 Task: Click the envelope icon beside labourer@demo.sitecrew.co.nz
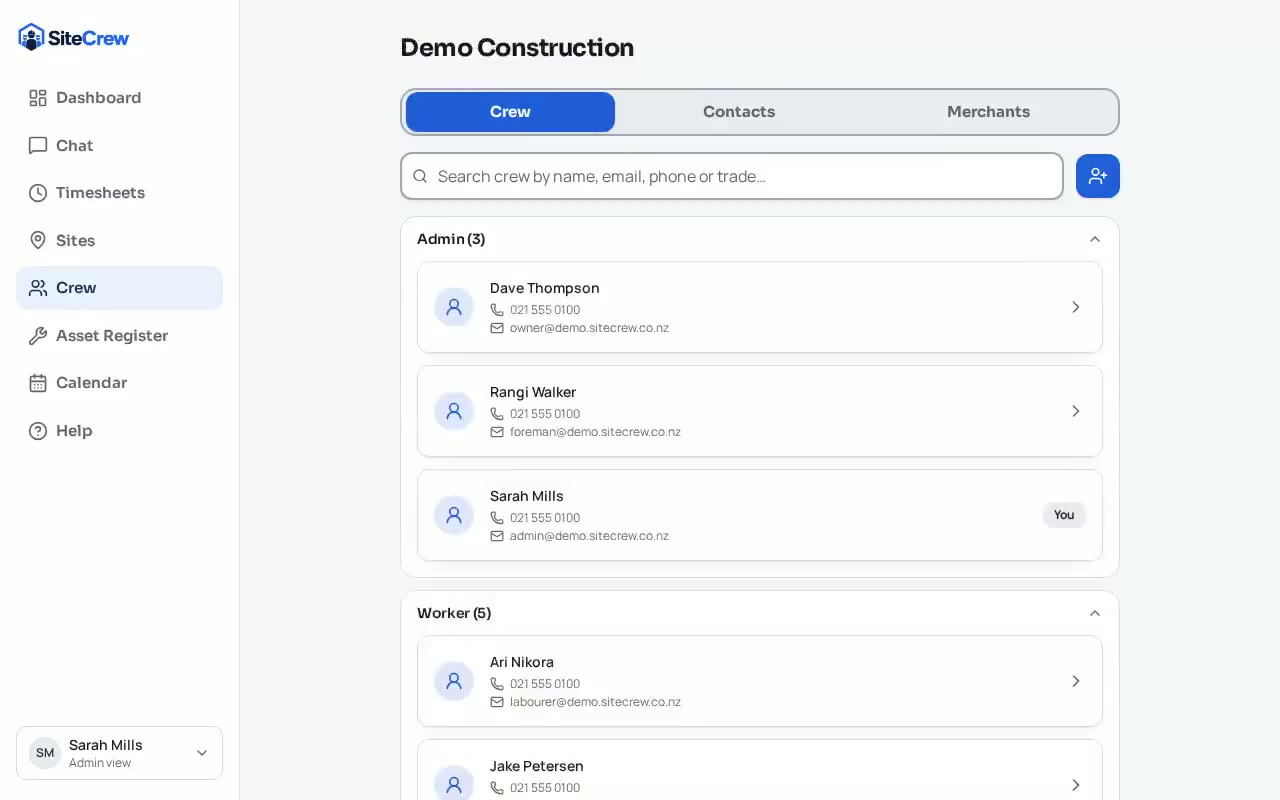[497, 702]
